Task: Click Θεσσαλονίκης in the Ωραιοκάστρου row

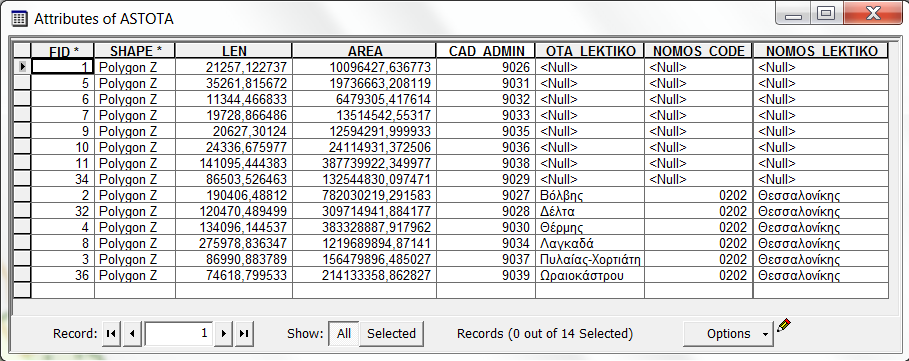Action: coord(821,275)
